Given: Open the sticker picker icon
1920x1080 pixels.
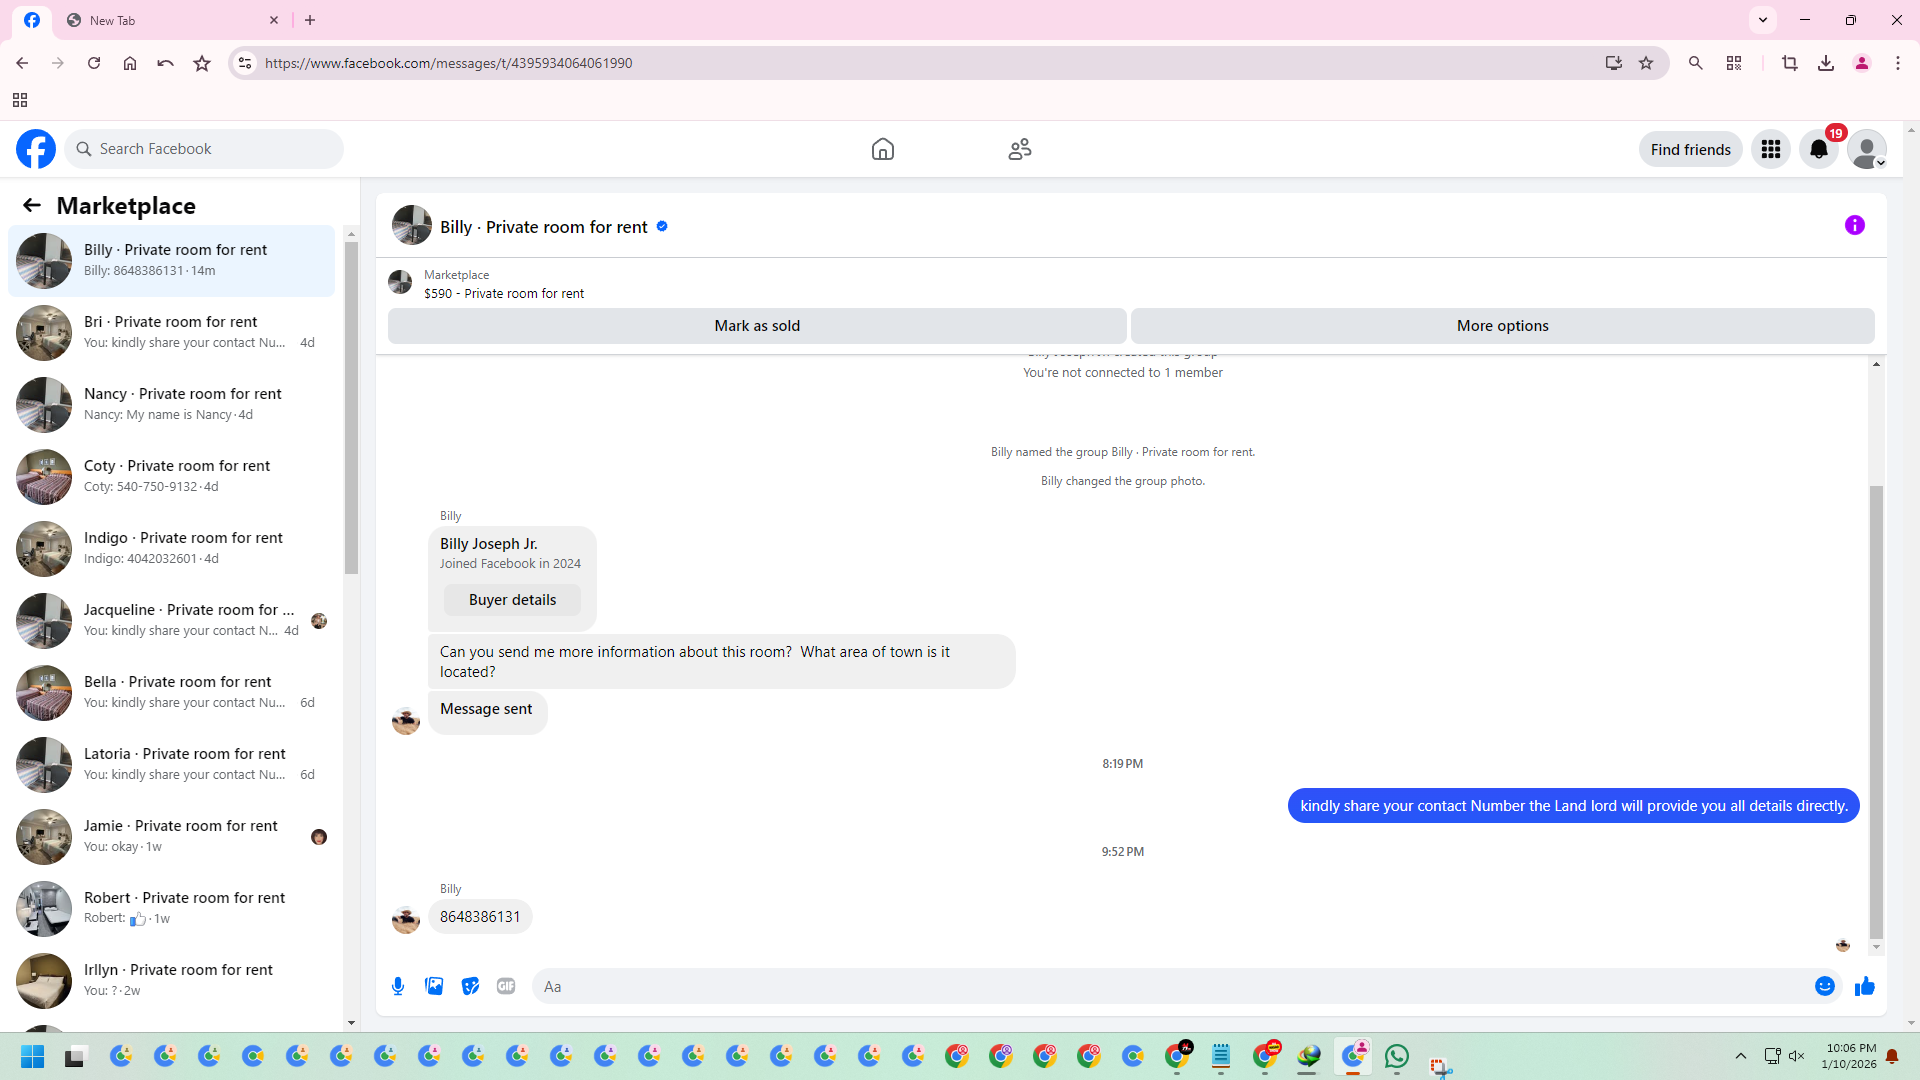Looking at the screenshot, I should coord(470,986).
